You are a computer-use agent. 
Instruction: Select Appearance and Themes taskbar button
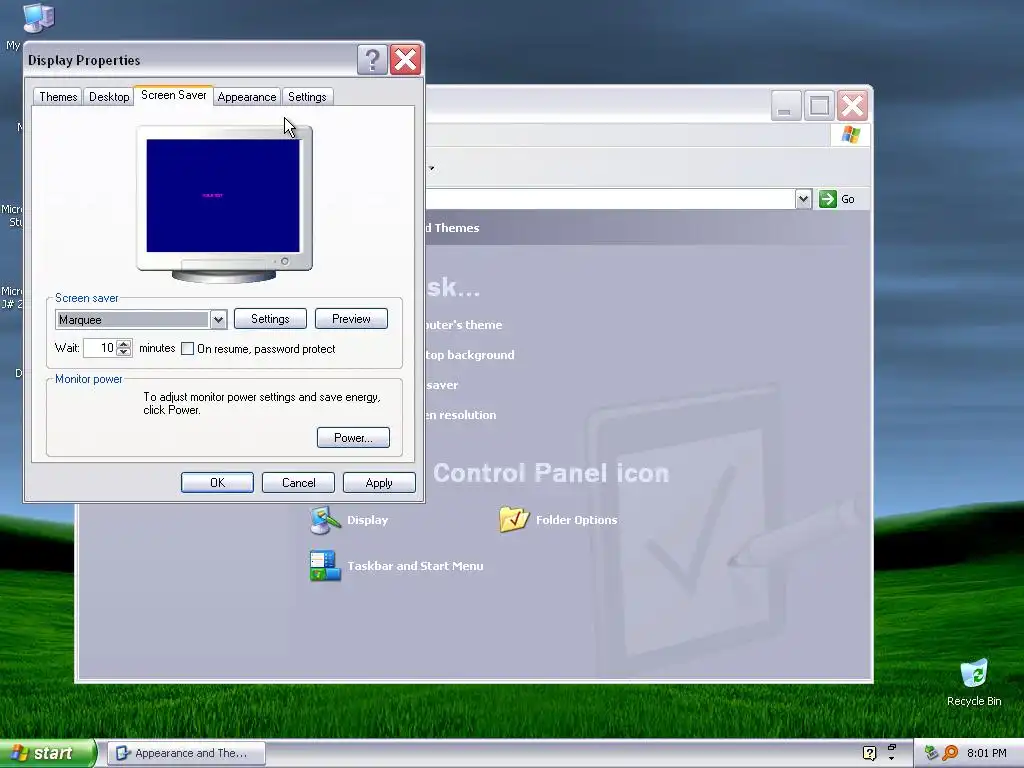pyautogui.click(x=186, y=753)
